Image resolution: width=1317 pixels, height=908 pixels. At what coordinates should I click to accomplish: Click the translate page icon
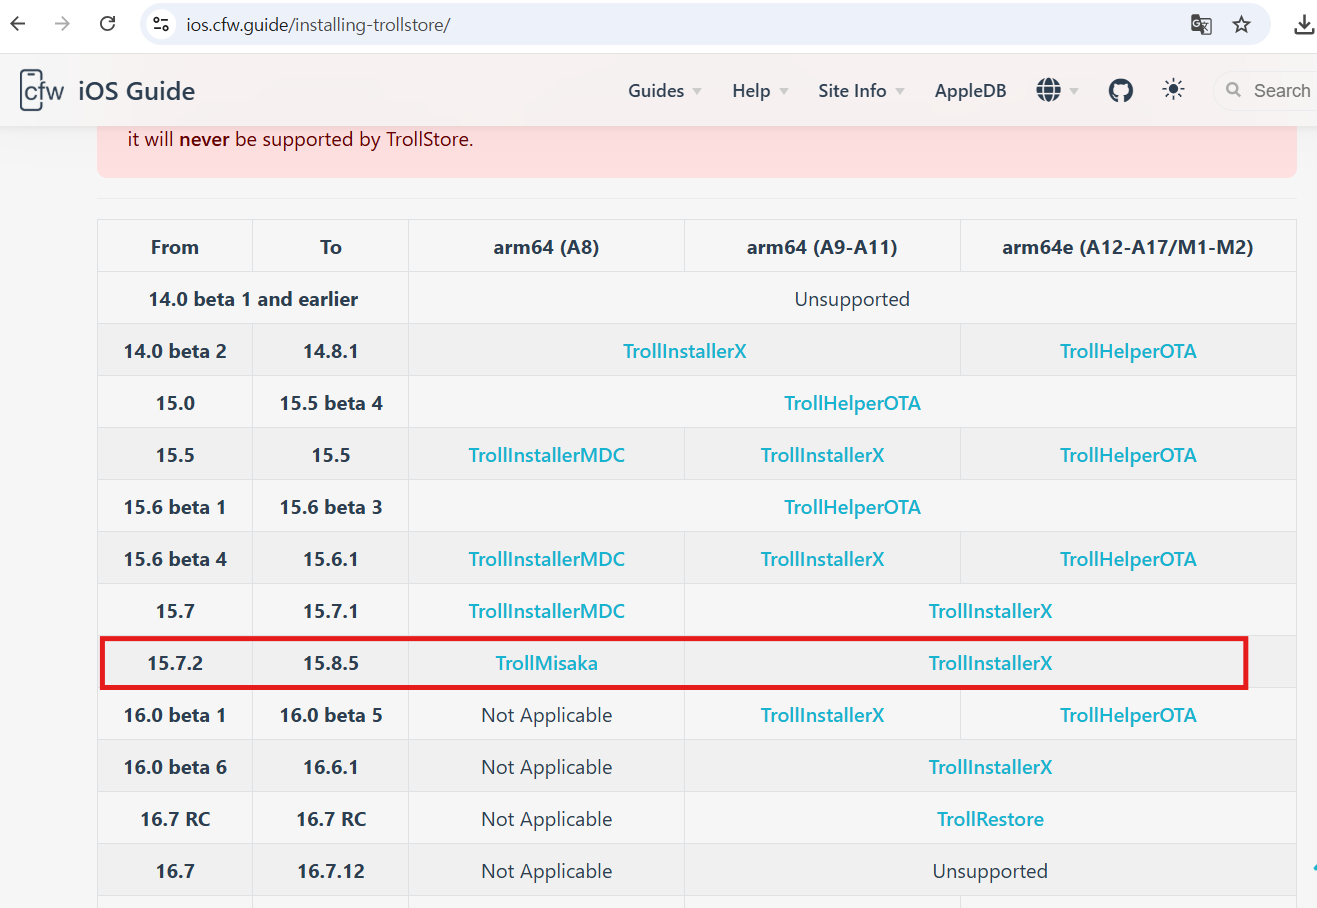pyautogui.click(x=1201, y=25)
